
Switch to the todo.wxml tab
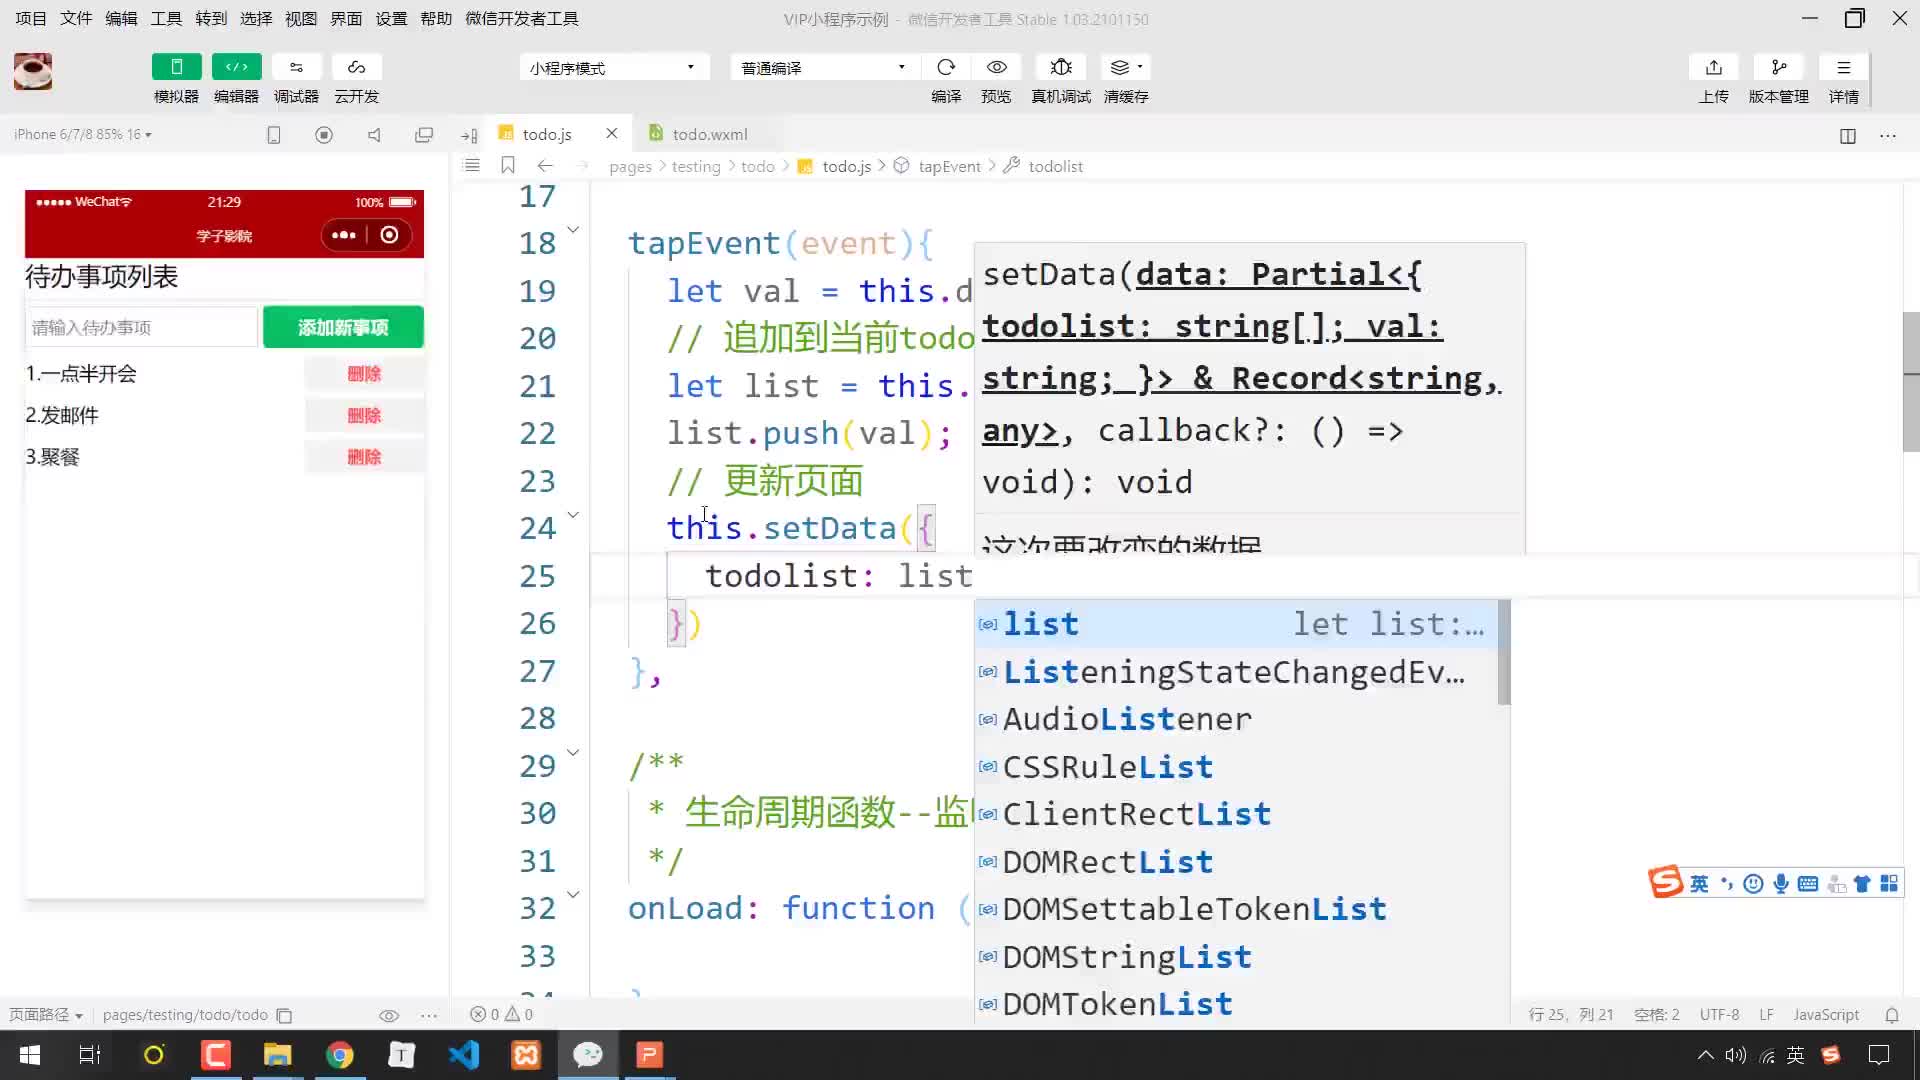pos(709,134)
